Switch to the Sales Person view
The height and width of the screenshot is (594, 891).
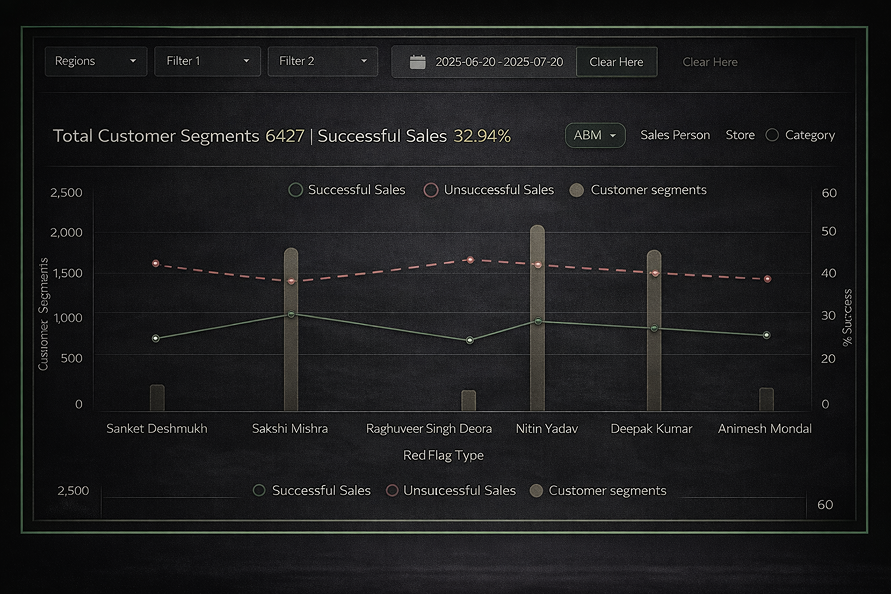point(675,134)
